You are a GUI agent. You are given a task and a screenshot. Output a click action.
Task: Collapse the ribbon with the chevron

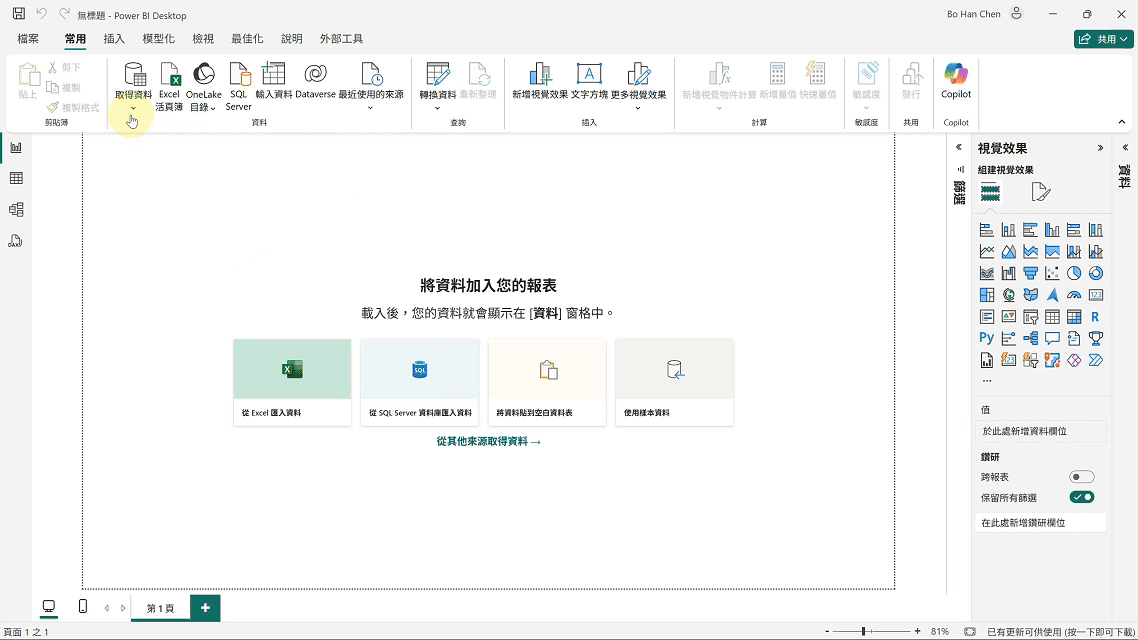click(x=1122, y=122)
